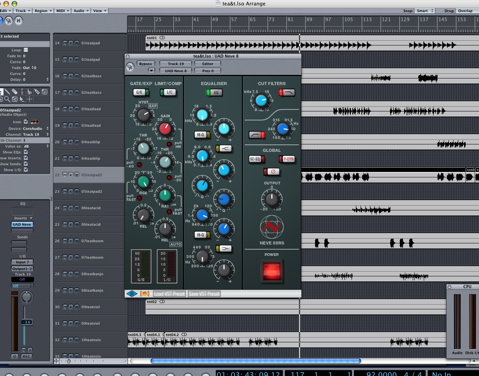479x376 pixels.
Task: Click Save VST Preset
Action: (x=204, y=294)
